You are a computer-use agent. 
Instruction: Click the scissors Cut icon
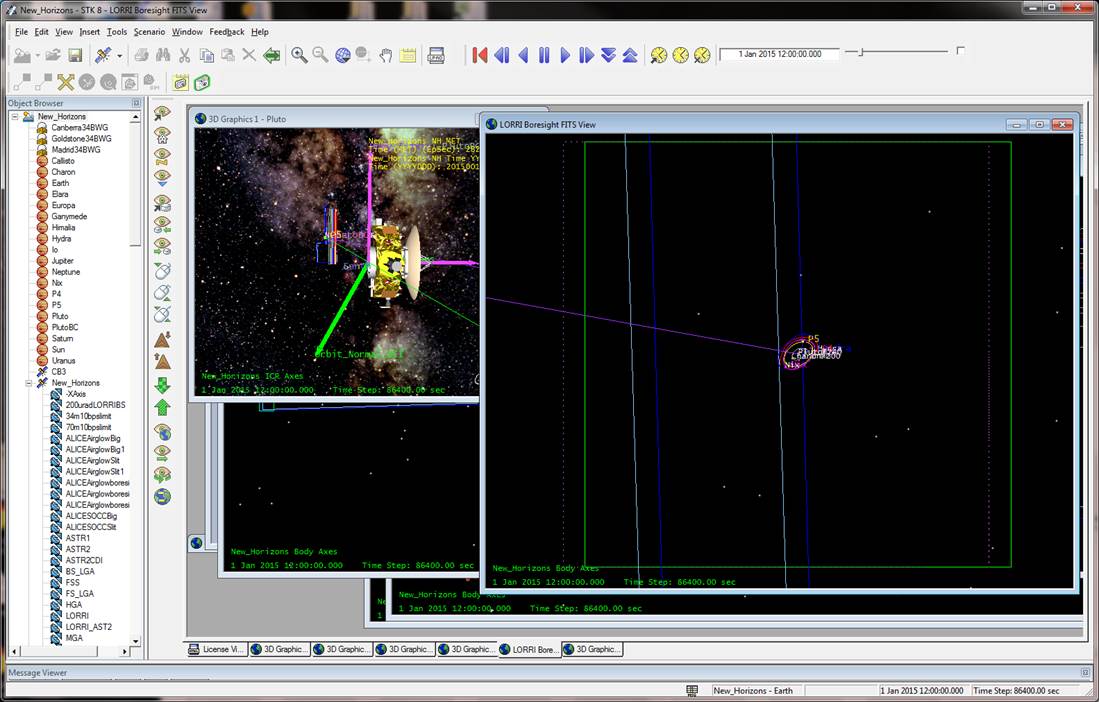[185, 56]
